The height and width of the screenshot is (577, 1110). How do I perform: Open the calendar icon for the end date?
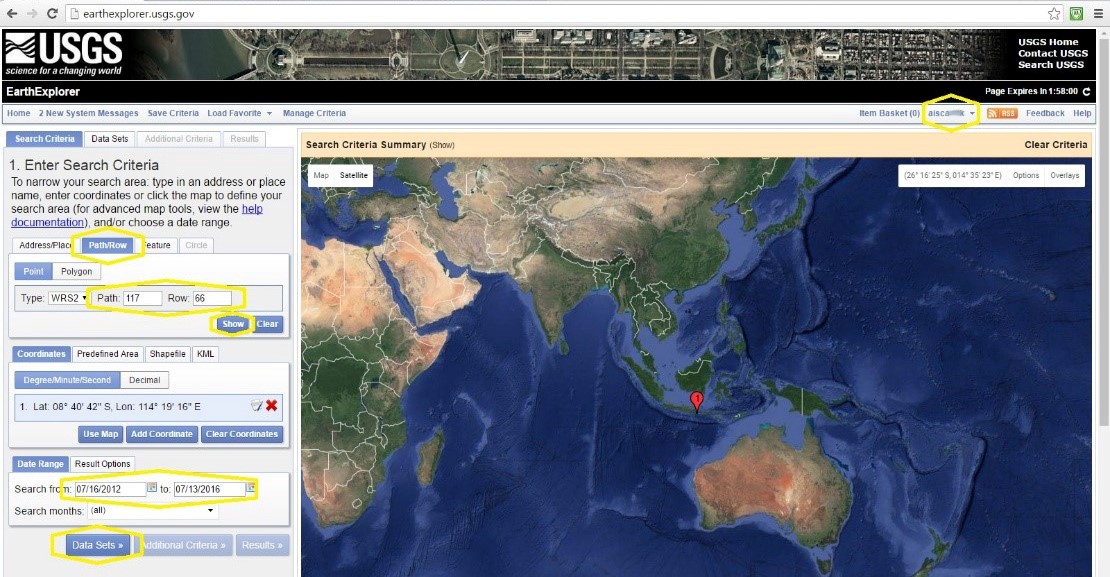250,488
